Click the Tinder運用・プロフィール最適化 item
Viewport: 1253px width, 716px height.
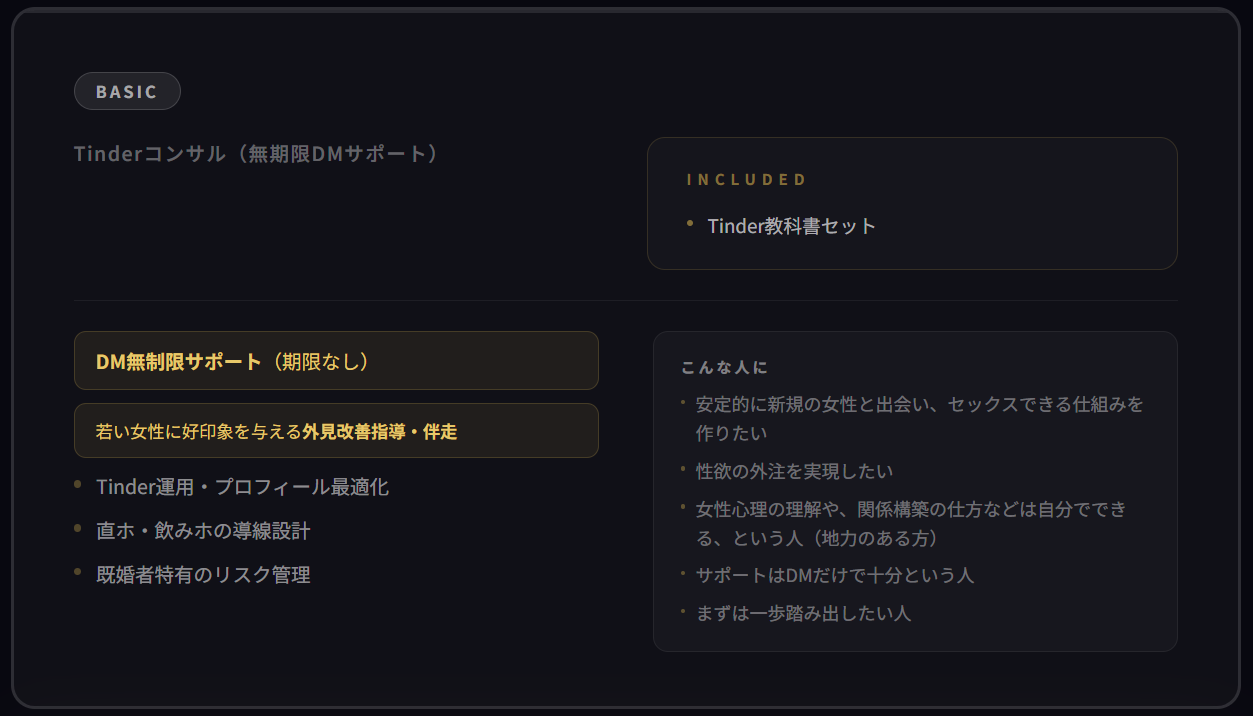click(x=242, y=487)
